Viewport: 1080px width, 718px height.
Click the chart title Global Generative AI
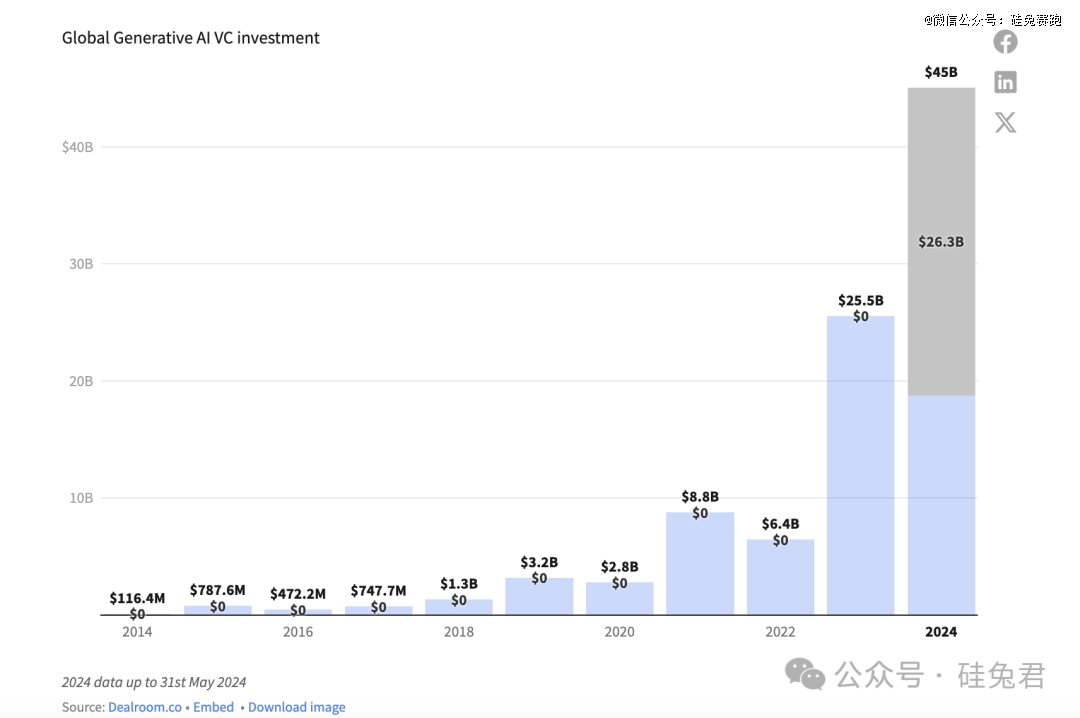click(191, 38)
